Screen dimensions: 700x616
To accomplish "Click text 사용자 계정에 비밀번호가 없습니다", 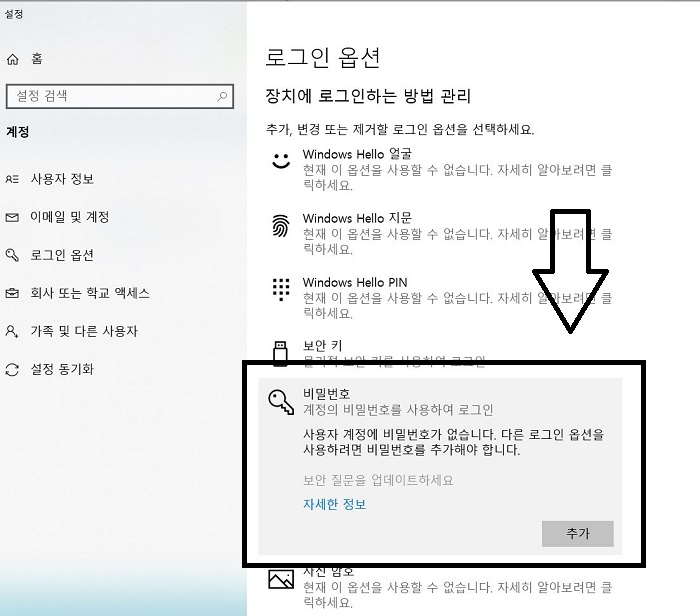I will [x=400, y=434].
